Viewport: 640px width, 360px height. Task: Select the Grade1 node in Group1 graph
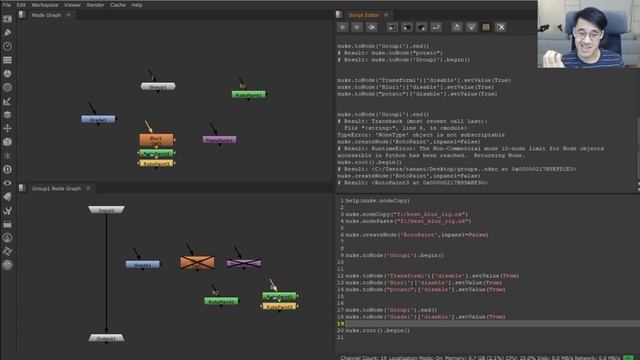click(142, 264)
